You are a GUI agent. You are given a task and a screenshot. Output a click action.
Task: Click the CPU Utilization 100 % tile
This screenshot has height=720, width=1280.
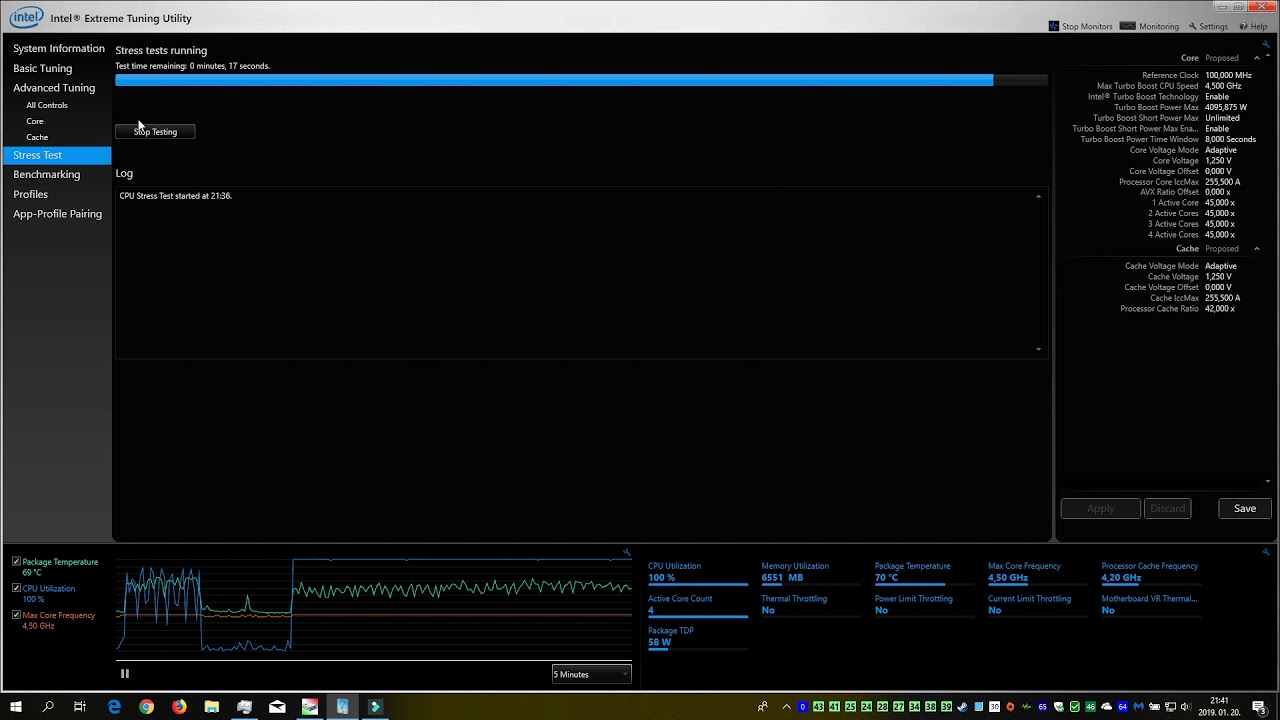click(697, 573)
